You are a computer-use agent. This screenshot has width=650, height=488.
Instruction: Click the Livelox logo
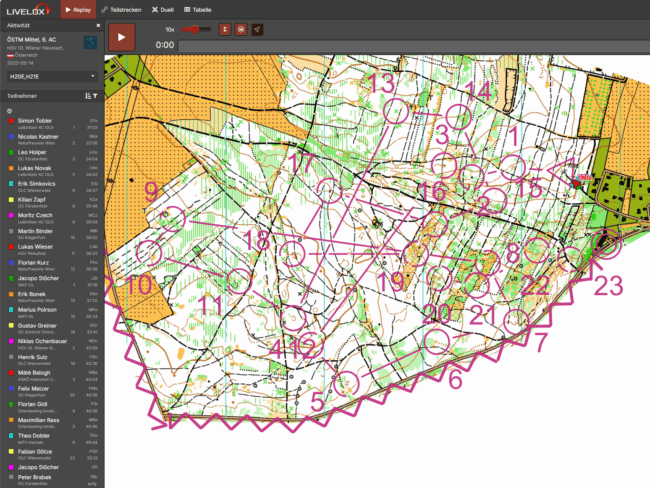click(28, 8)
